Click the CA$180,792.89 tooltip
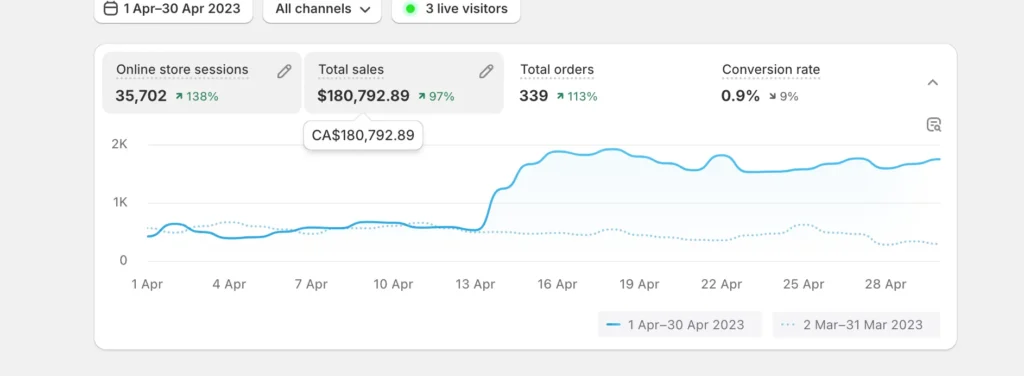 (x=363, y=135)
